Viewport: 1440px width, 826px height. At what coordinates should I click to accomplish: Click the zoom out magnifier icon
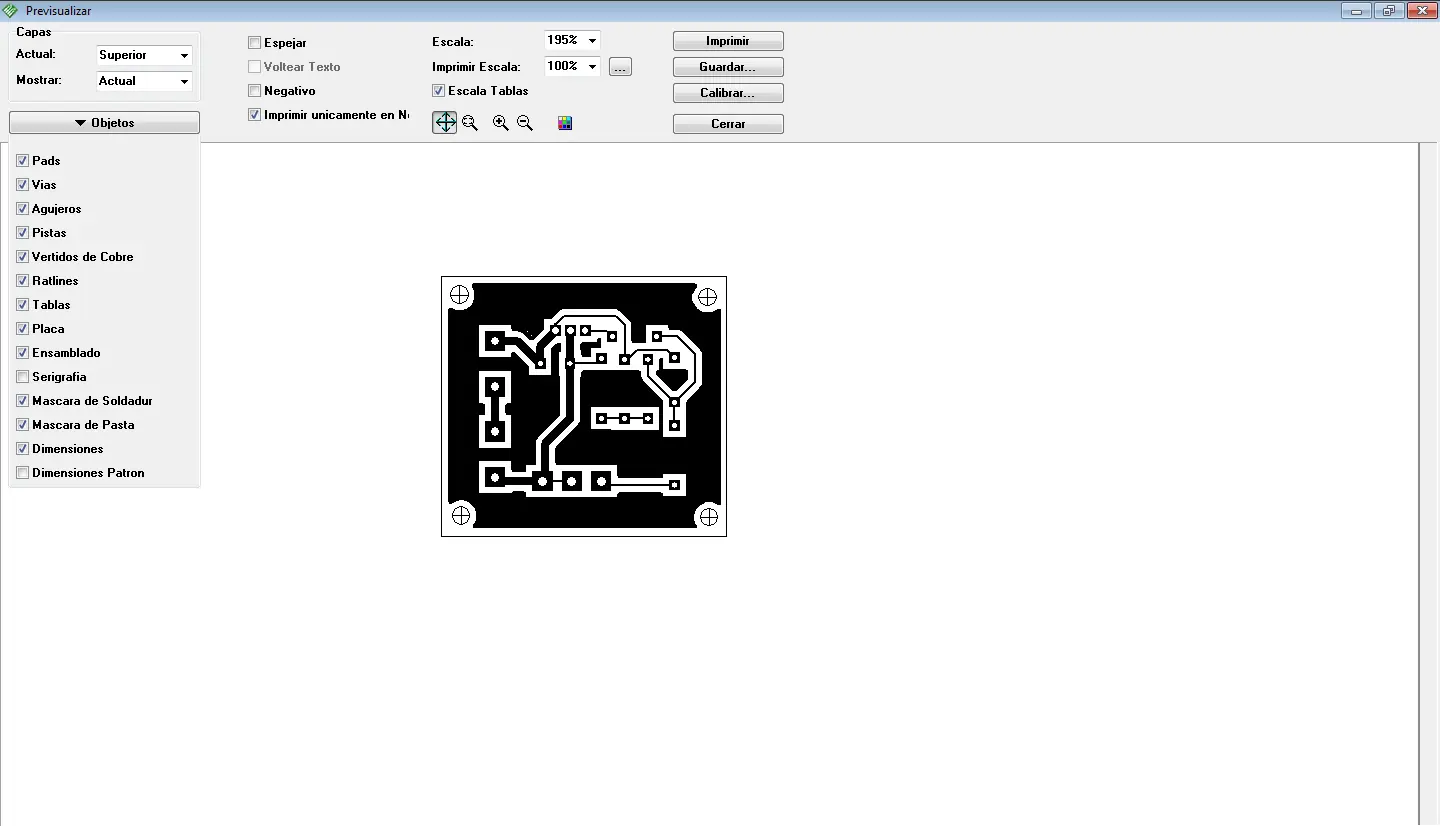click(525, 123)
